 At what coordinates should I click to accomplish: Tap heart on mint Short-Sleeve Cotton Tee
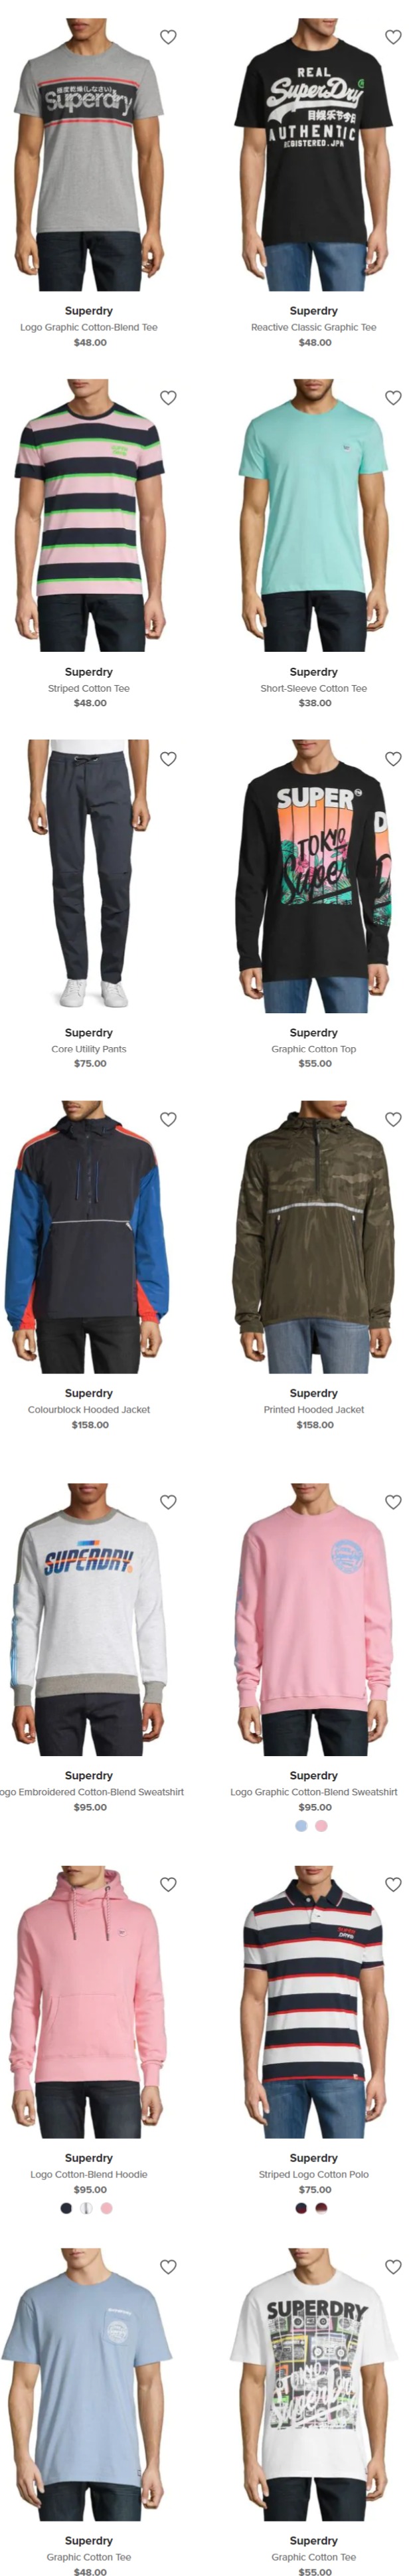coord(393,398)
